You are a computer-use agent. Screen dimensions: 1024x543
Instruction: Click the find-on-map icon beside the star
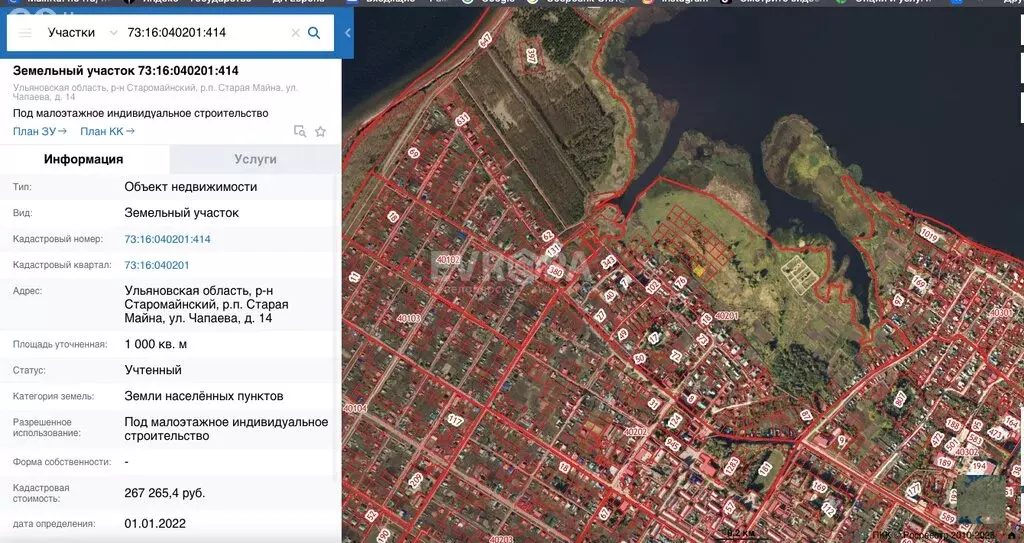point(300,131)
